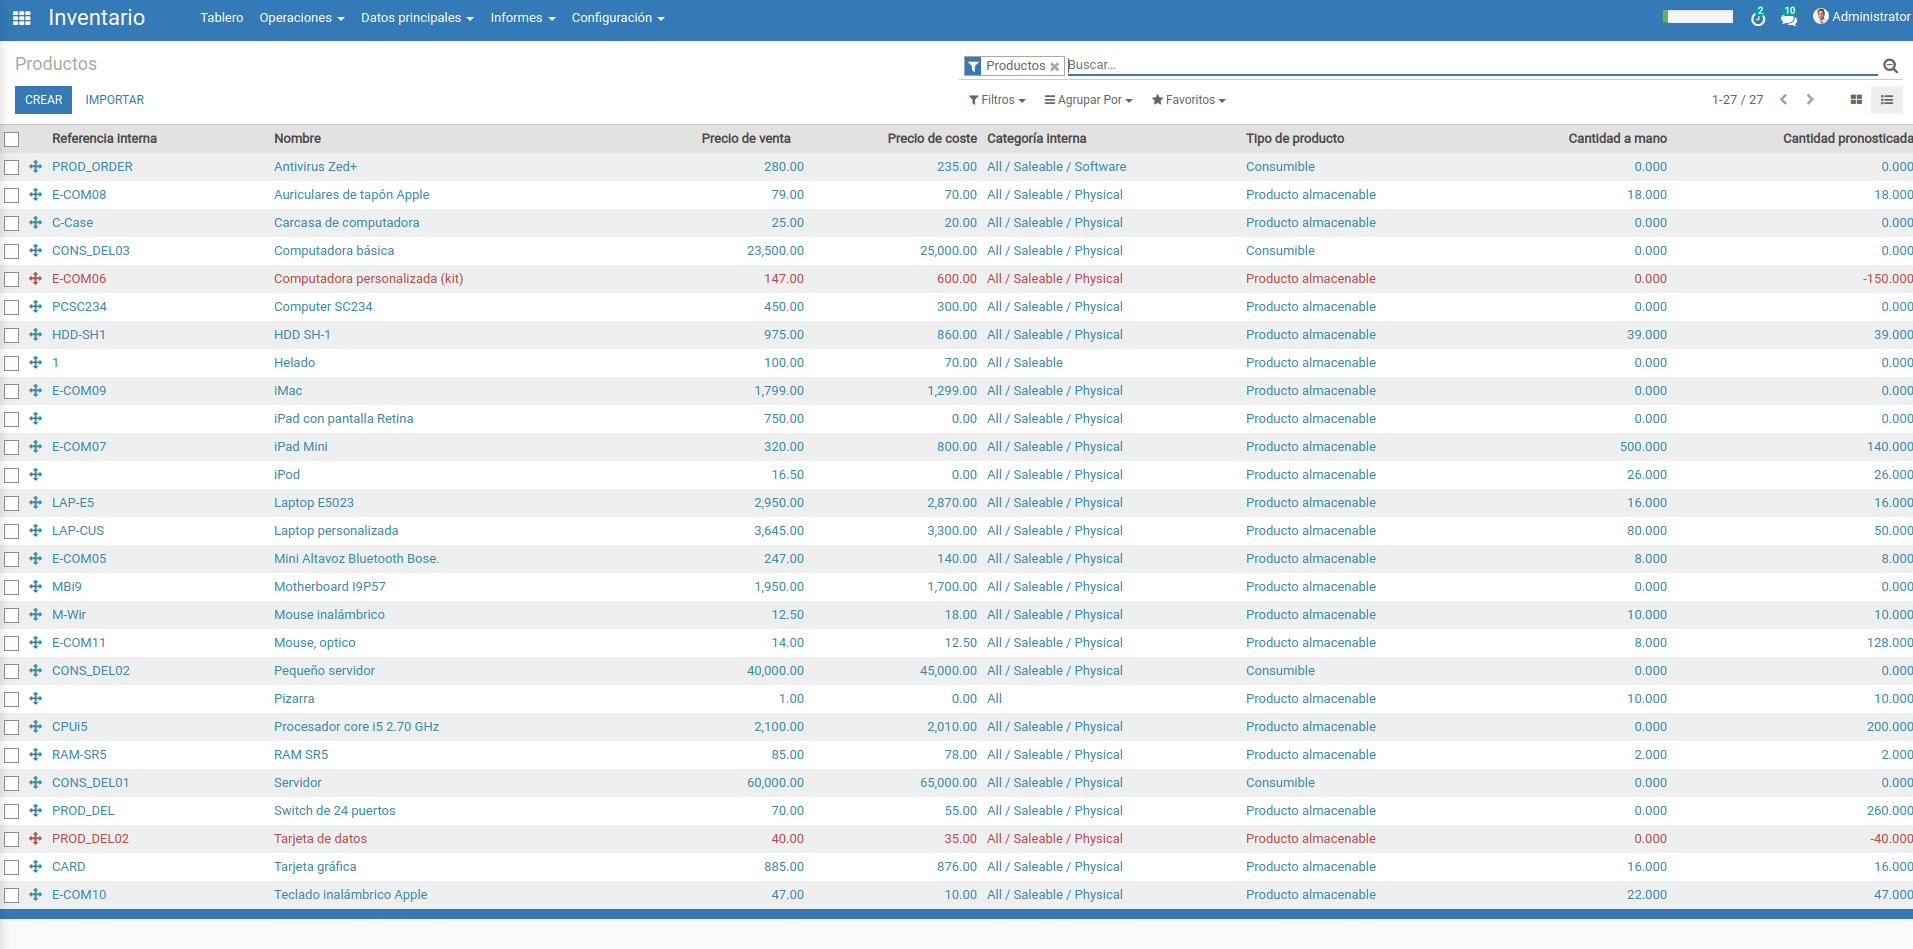Click the handle icon on Pizarra row
The image size is (1913, 949).
point(35,699)
